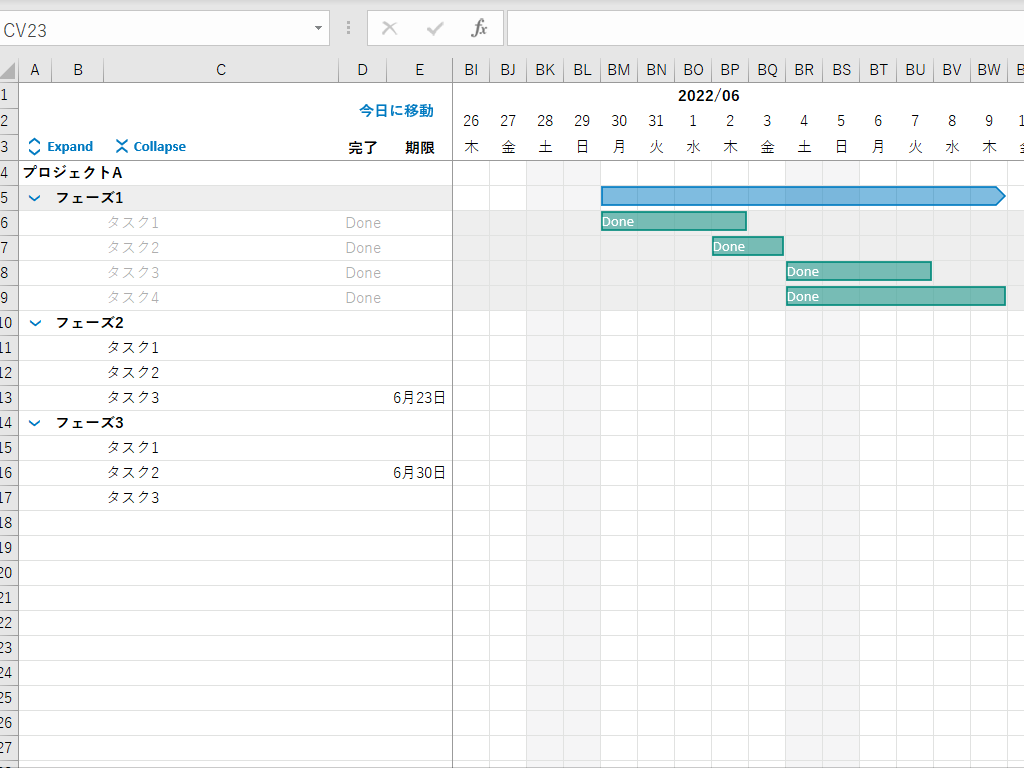
Task: Click the フェーズ3 label
Action: 89,423
